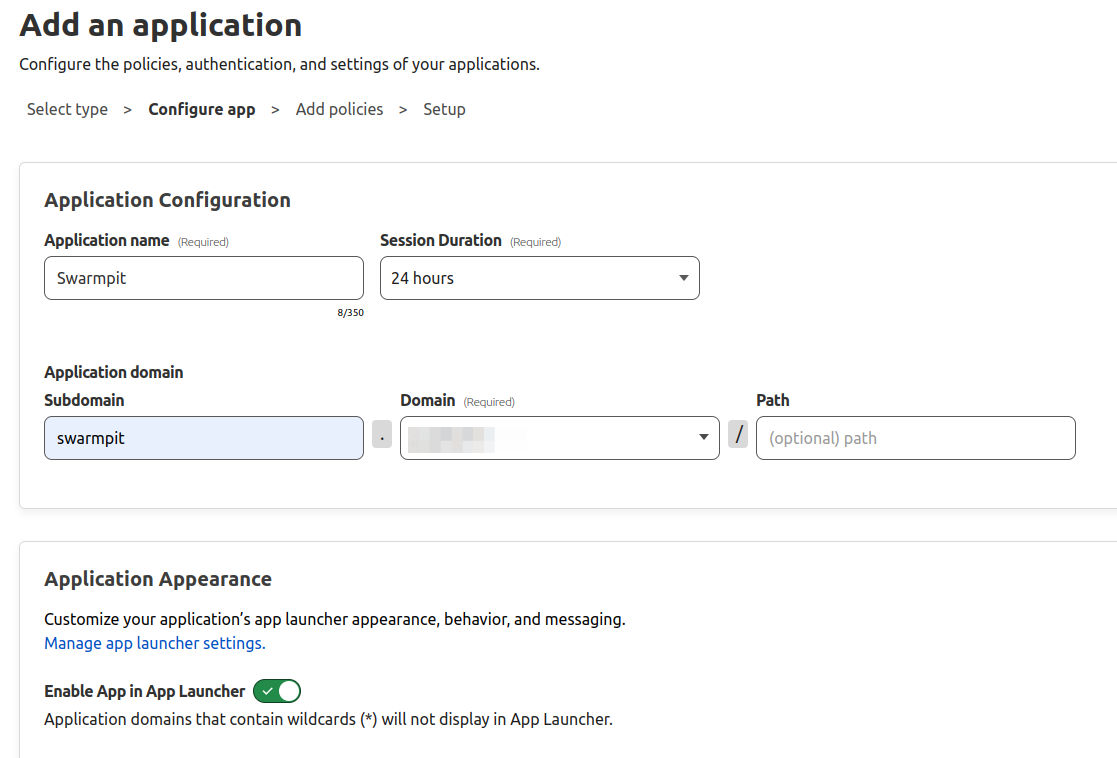Click the dot separator before Domain dropdown
The image size is (1117, 758).
pyautogui.click(x=382, y=436)
